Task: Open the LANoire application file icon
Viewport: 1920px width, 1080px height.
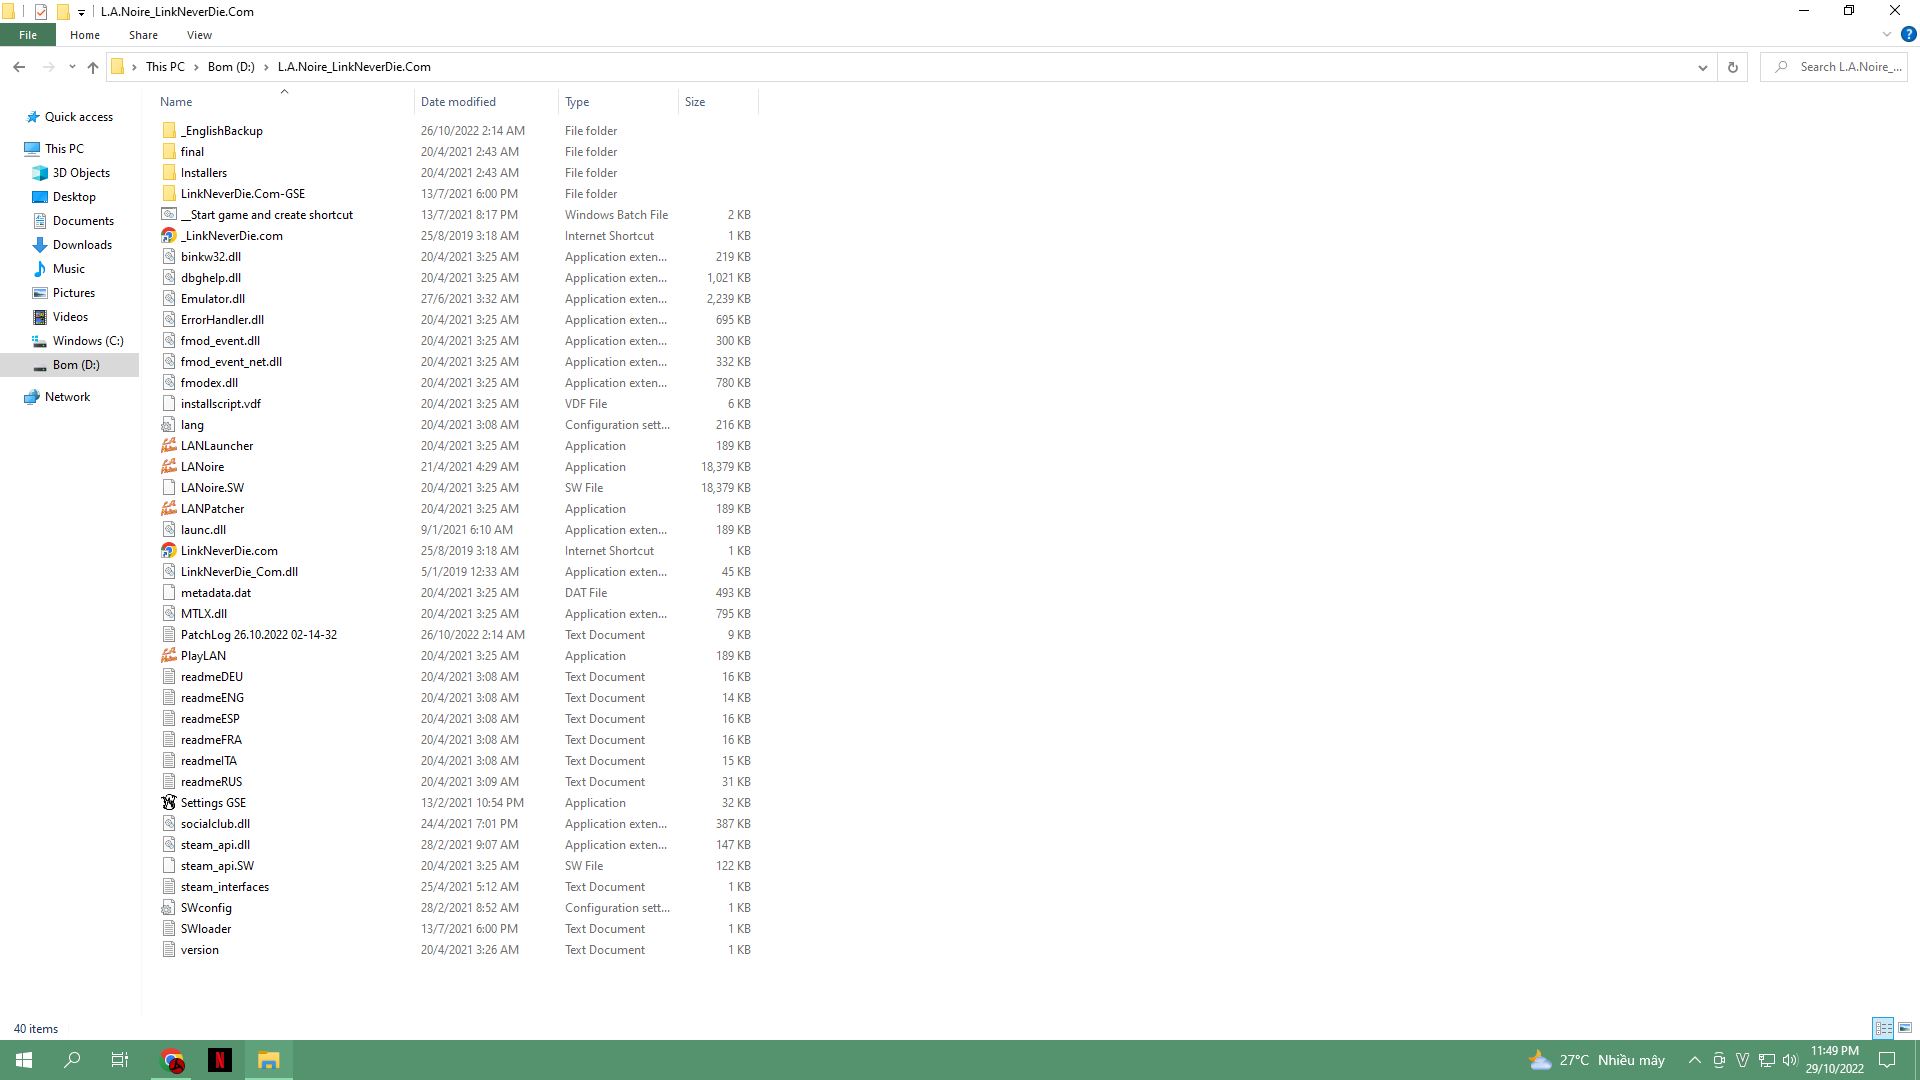Action: [169, 467]
